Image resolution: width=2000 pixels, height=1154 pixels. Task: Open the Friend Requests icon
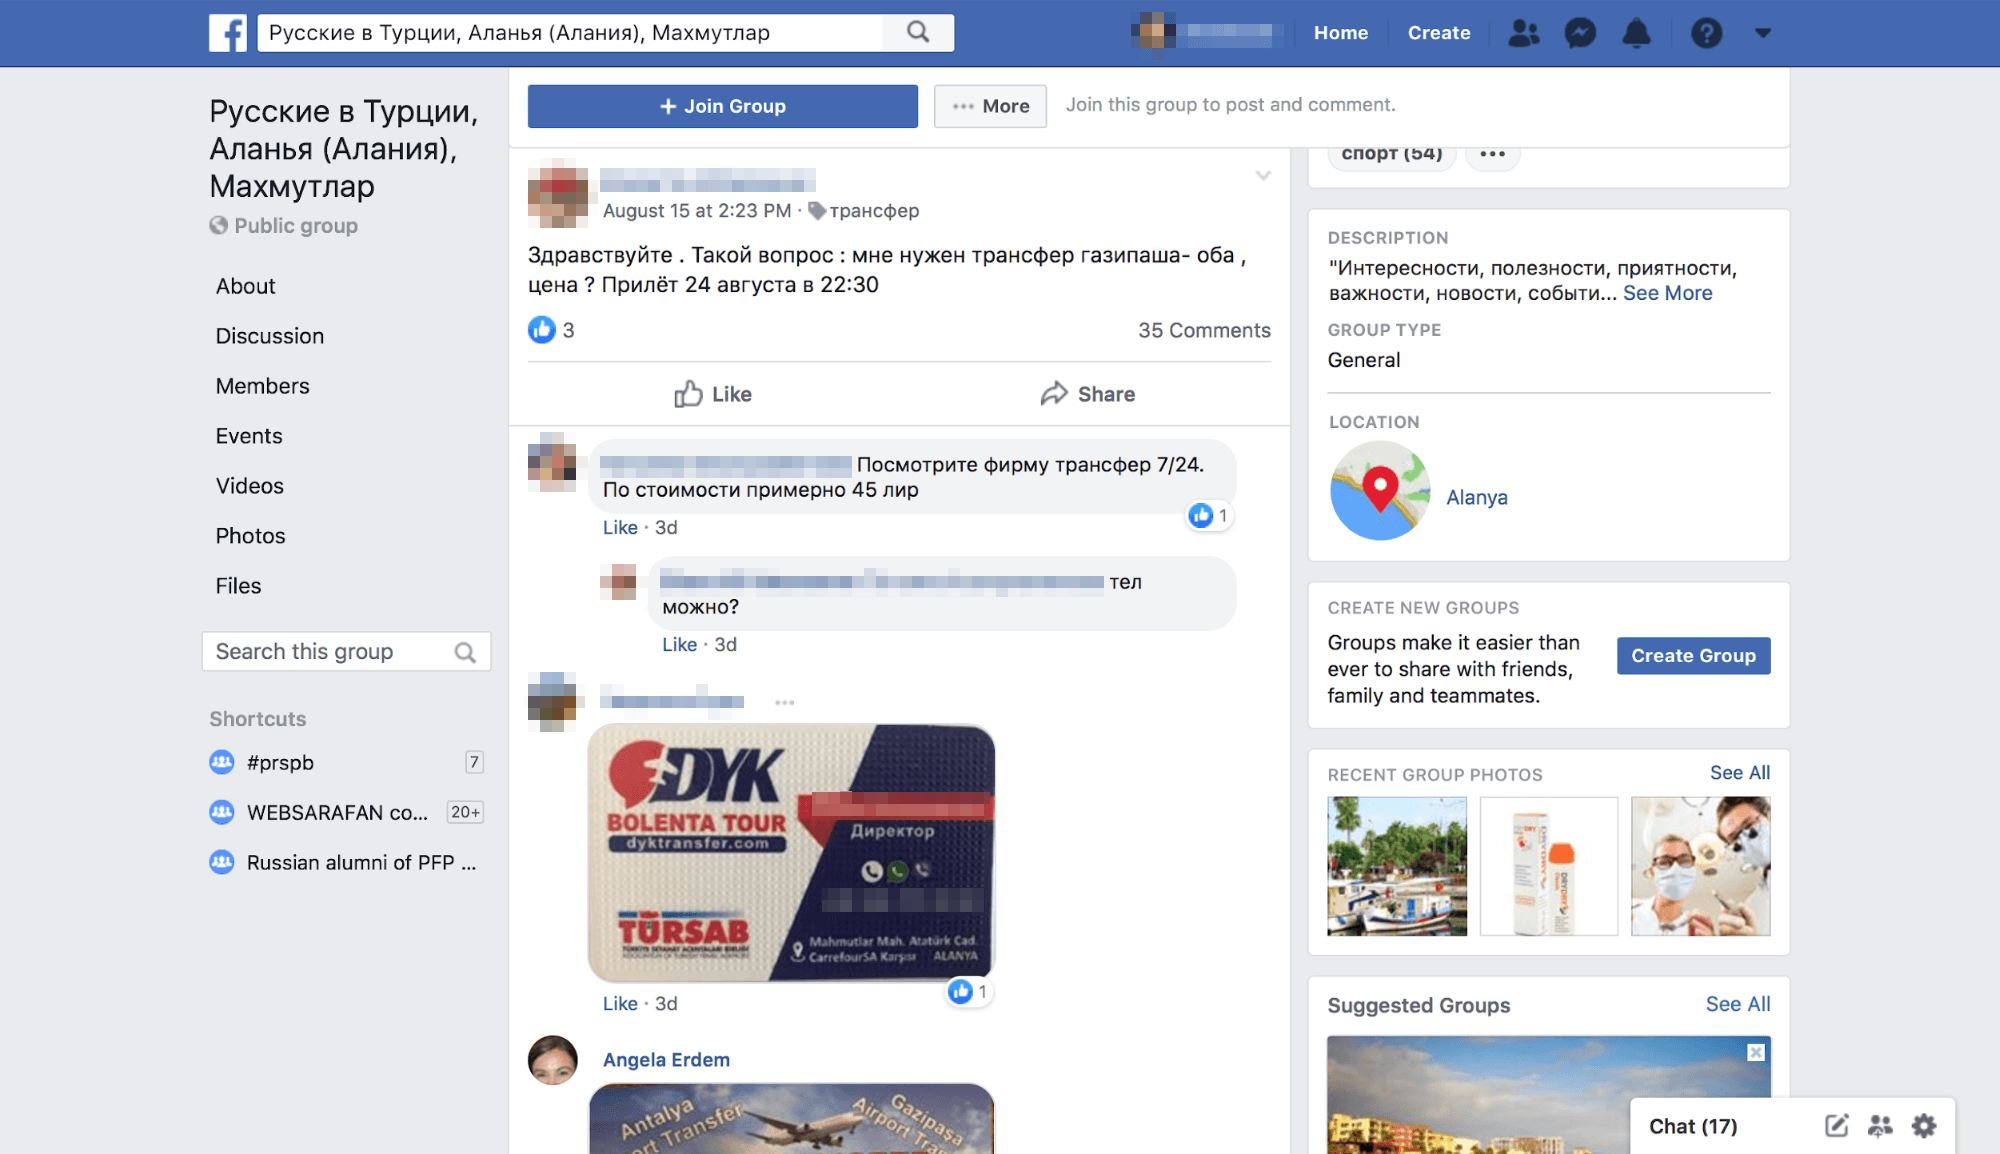1524,33
